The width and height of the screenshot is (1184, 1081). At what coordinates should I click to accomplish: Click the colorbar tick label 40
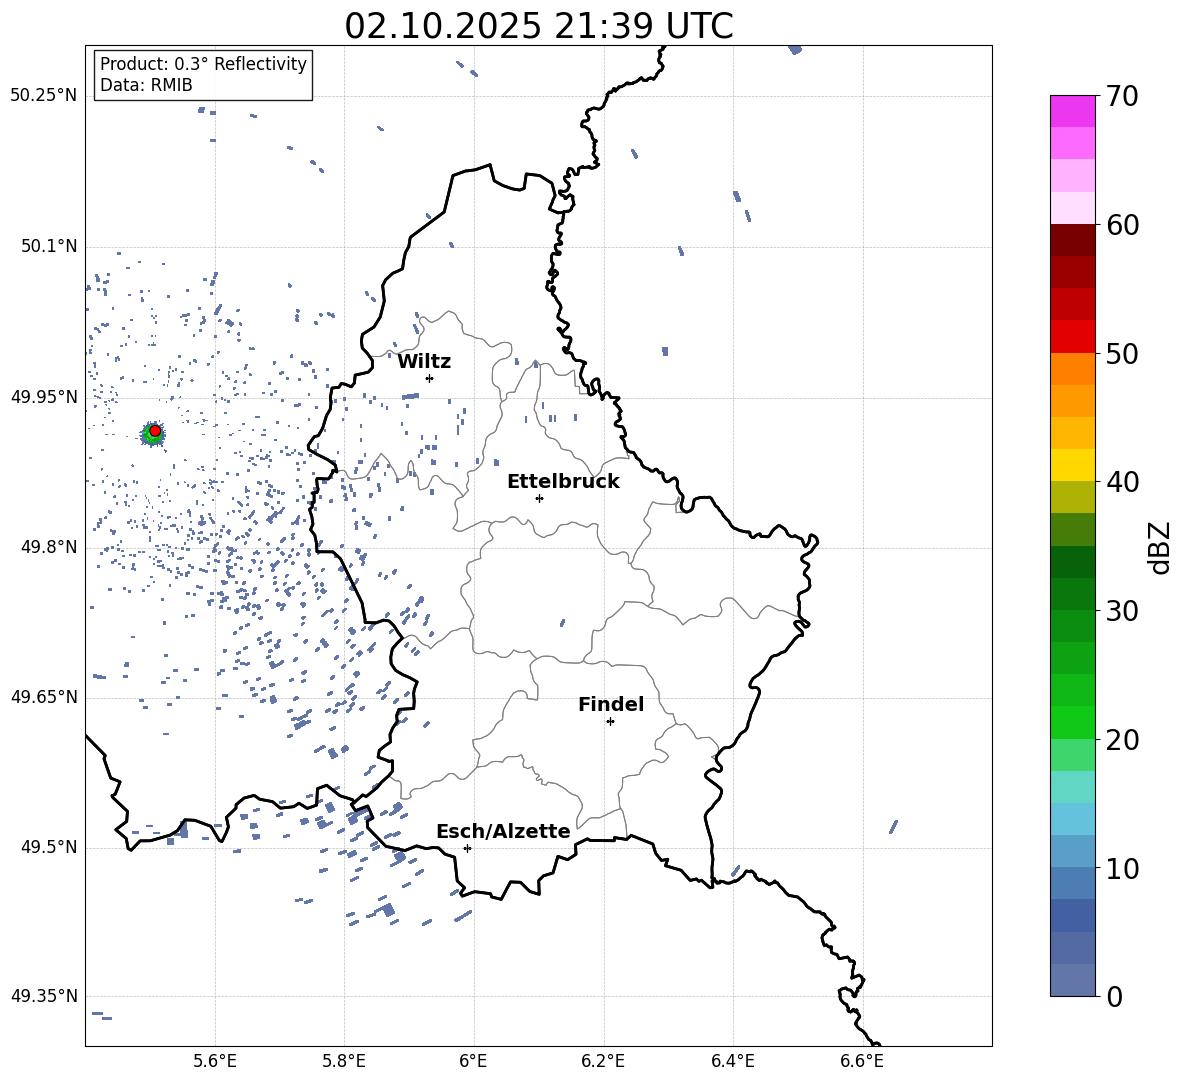coord(1122,482)
